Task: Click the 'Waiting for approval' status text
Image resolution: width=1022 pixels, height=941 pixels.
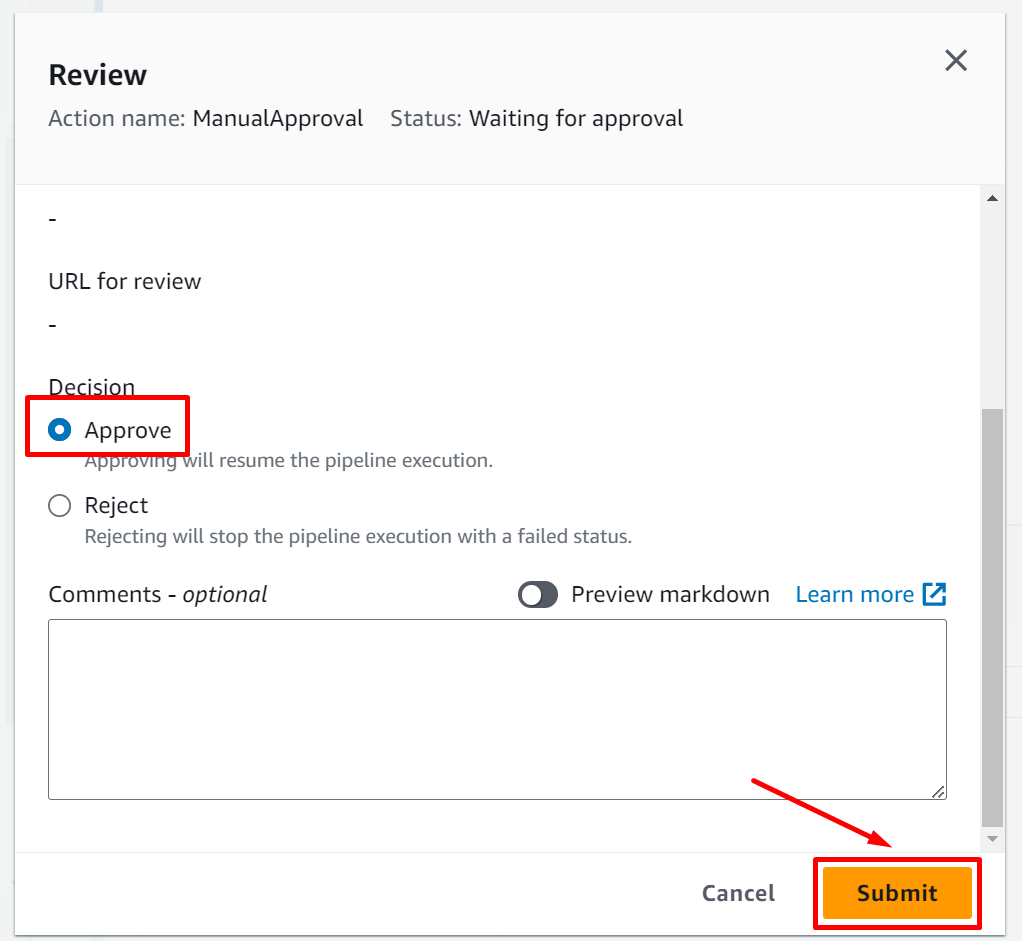Action: 576,119
